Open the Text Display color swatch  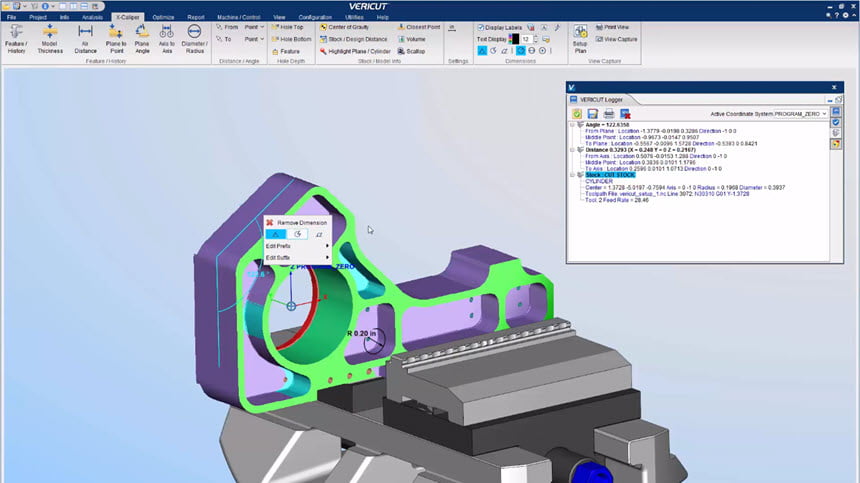(x=514, y=39)
